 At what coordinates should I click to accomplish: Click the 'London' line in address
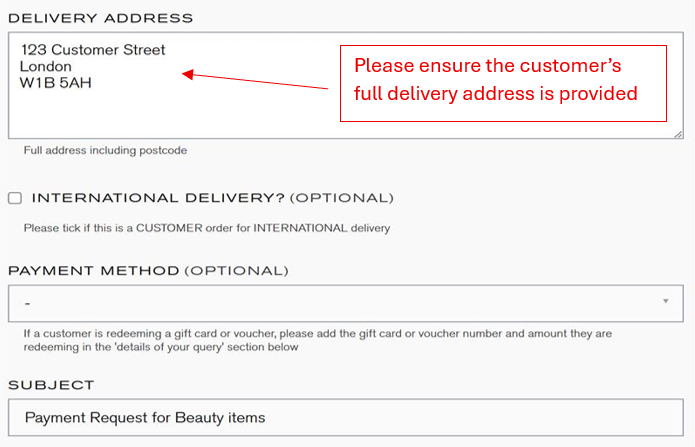coord(46,67)
